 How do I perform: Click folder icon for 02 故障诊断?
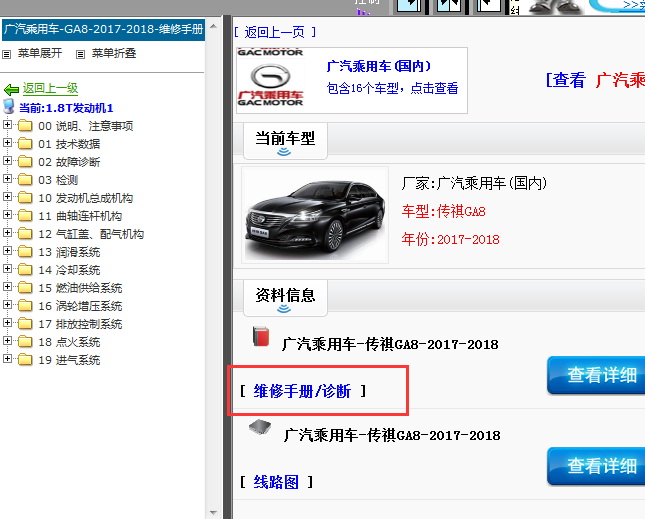25,162
